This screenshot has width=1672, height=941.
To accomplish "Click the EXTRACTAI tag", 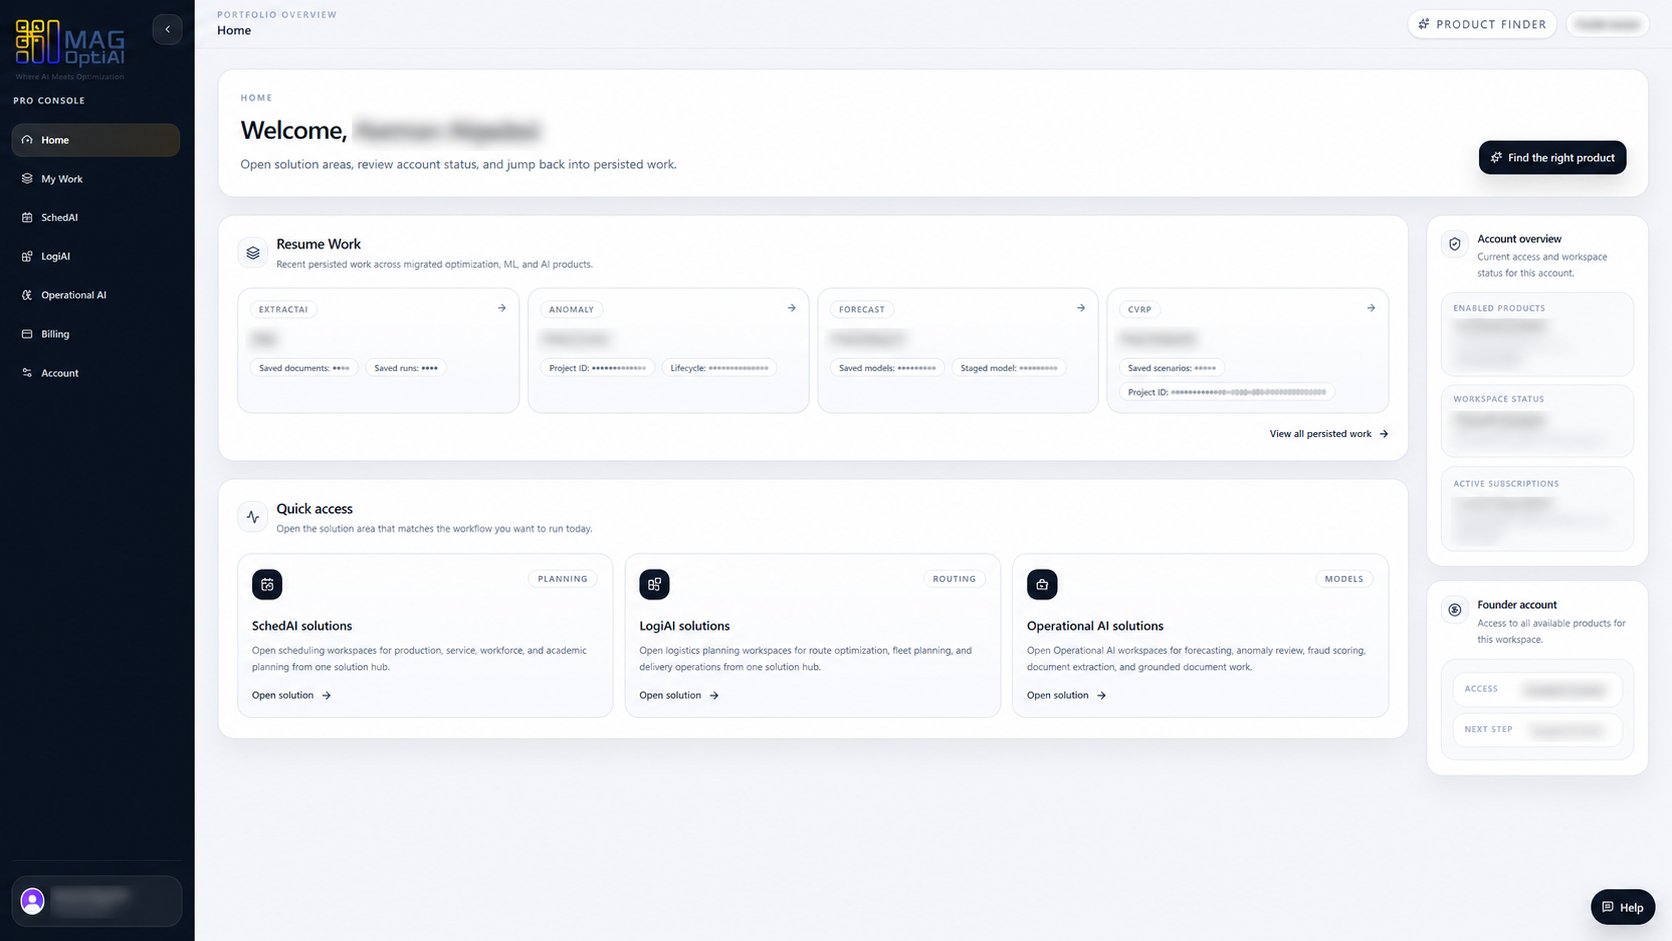I will pos(283,309).
